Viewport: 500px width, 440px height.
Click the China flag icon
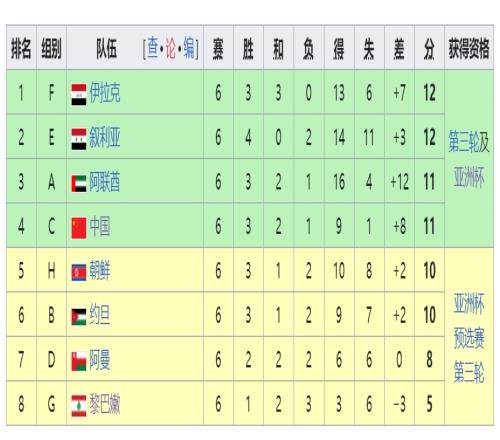79,228
